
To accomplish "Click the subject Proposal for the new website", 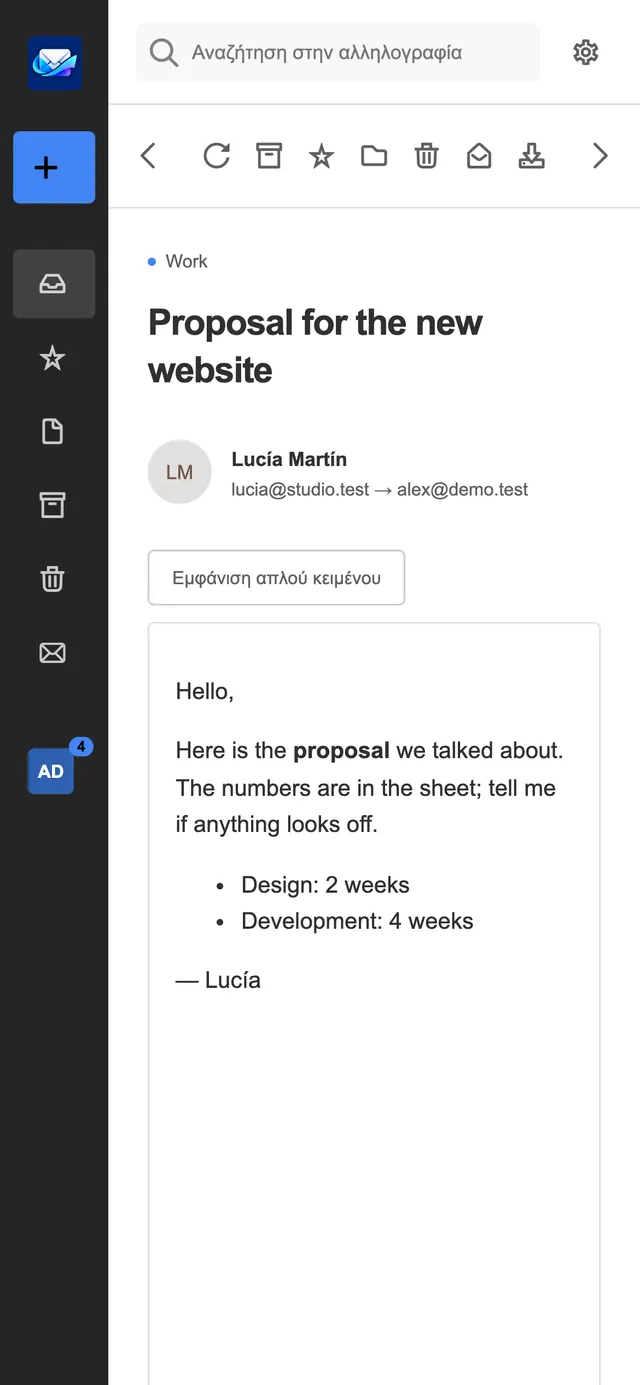I will point(315,346).
